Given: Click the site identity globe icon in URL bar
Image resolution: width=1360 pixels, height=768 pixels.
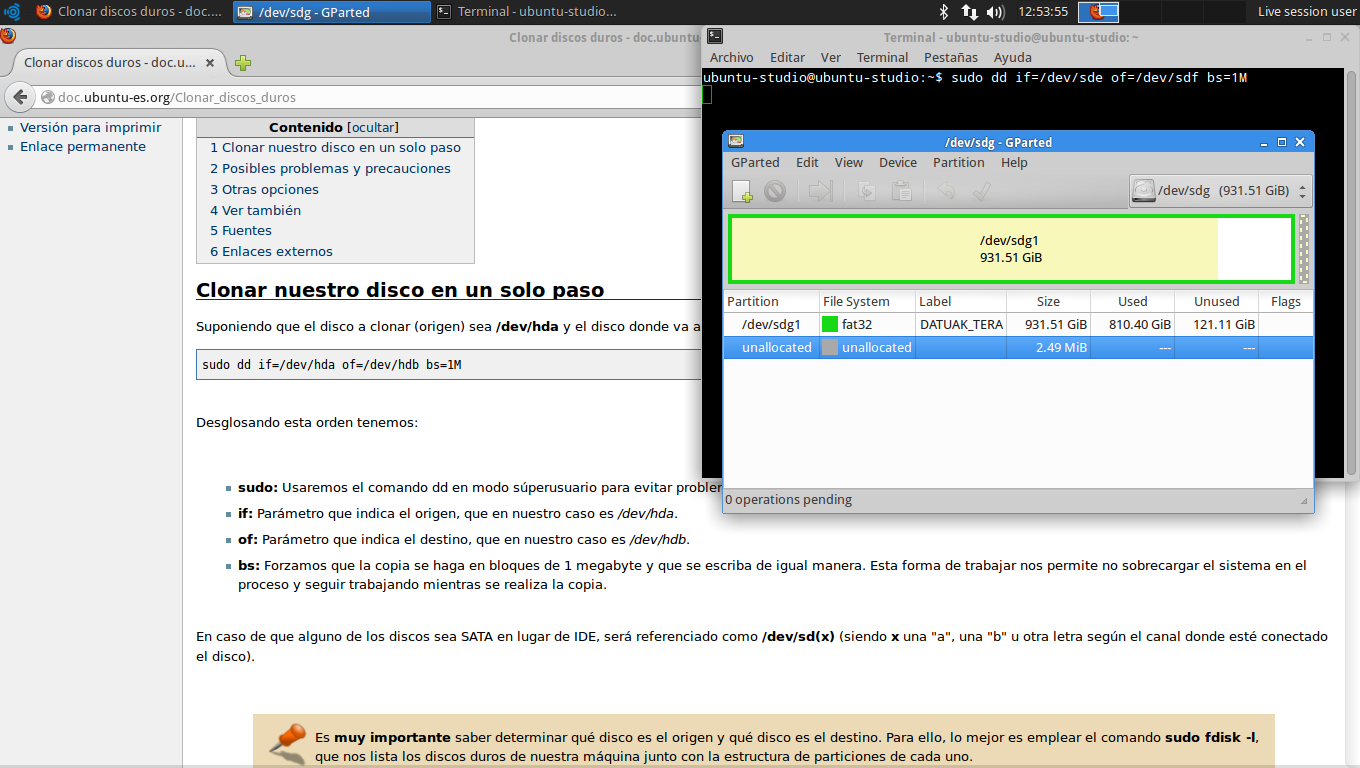Looking at the screenshot, I should click(x=47, y=97).
